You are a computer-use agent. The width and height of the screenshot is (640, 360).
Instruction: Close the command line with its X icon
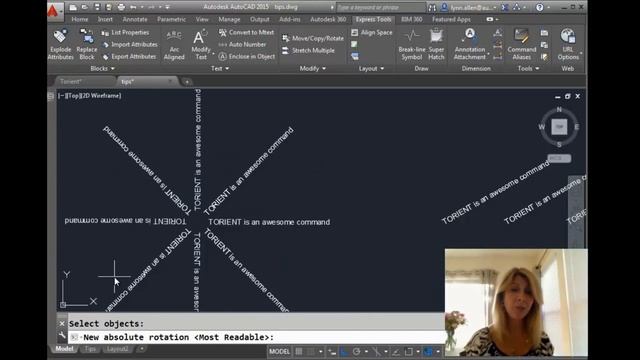click(62, 323)
